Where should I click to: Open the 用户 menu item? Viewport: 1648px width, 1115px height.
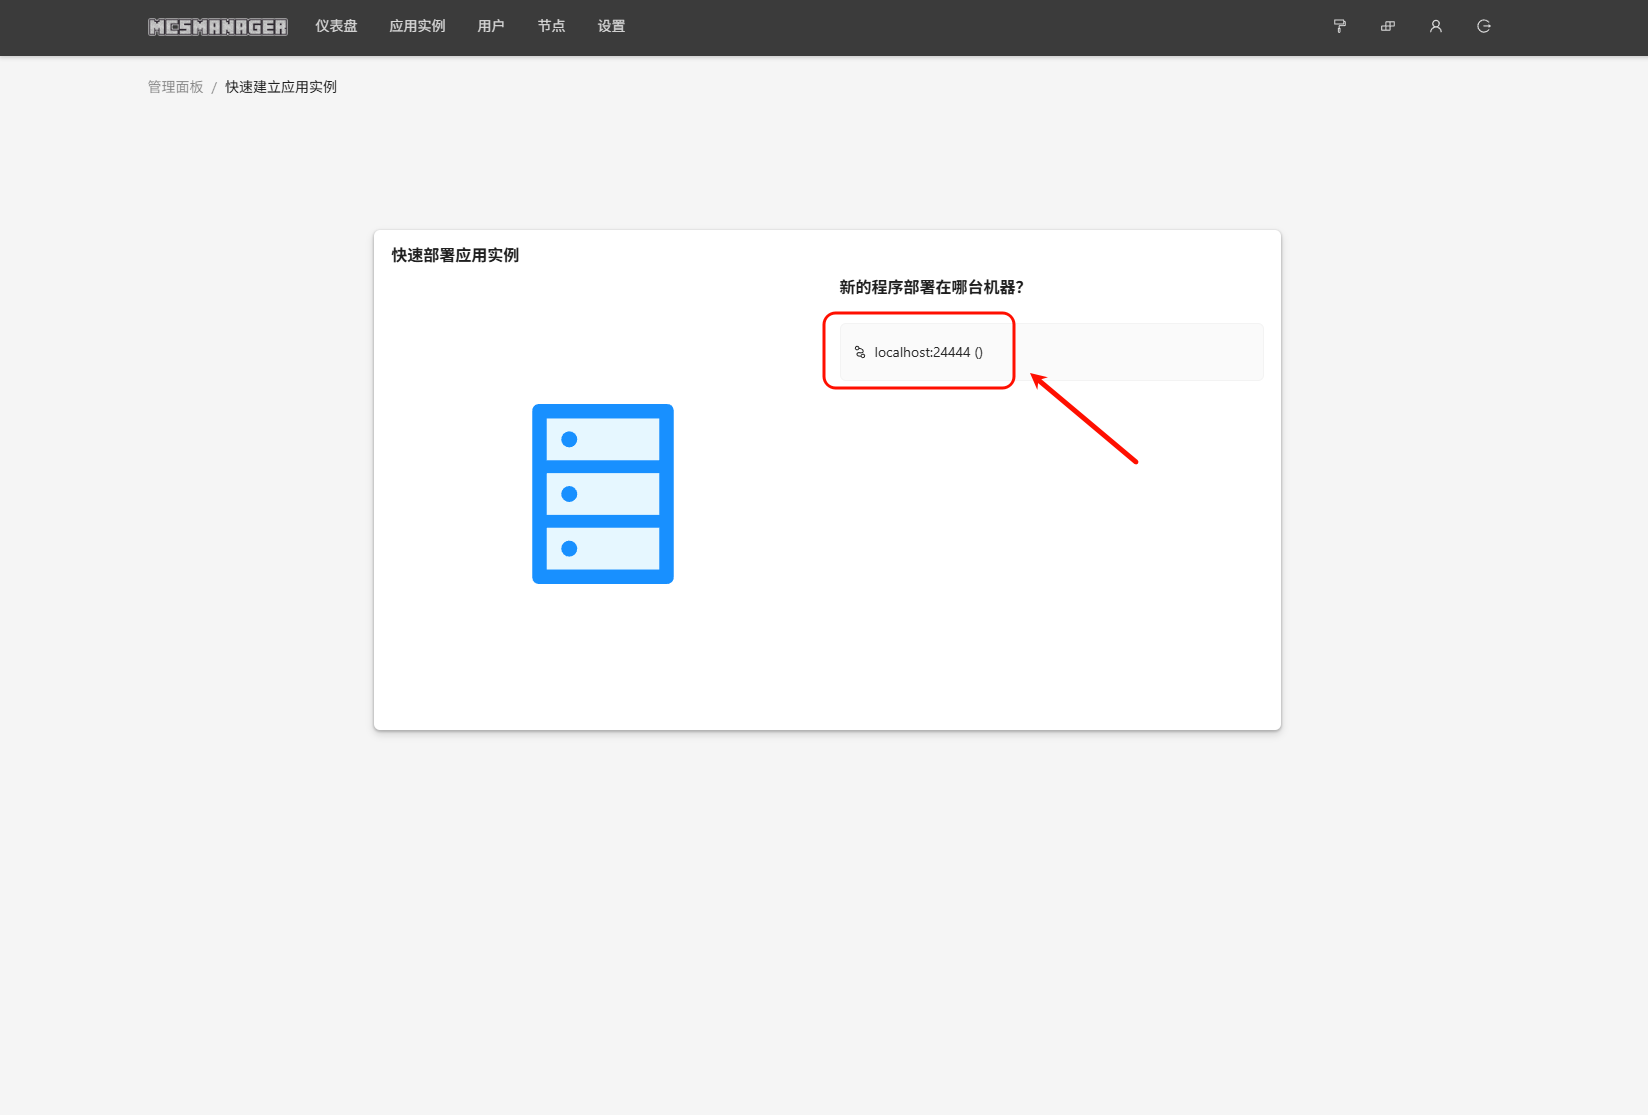tap(491, 27)
